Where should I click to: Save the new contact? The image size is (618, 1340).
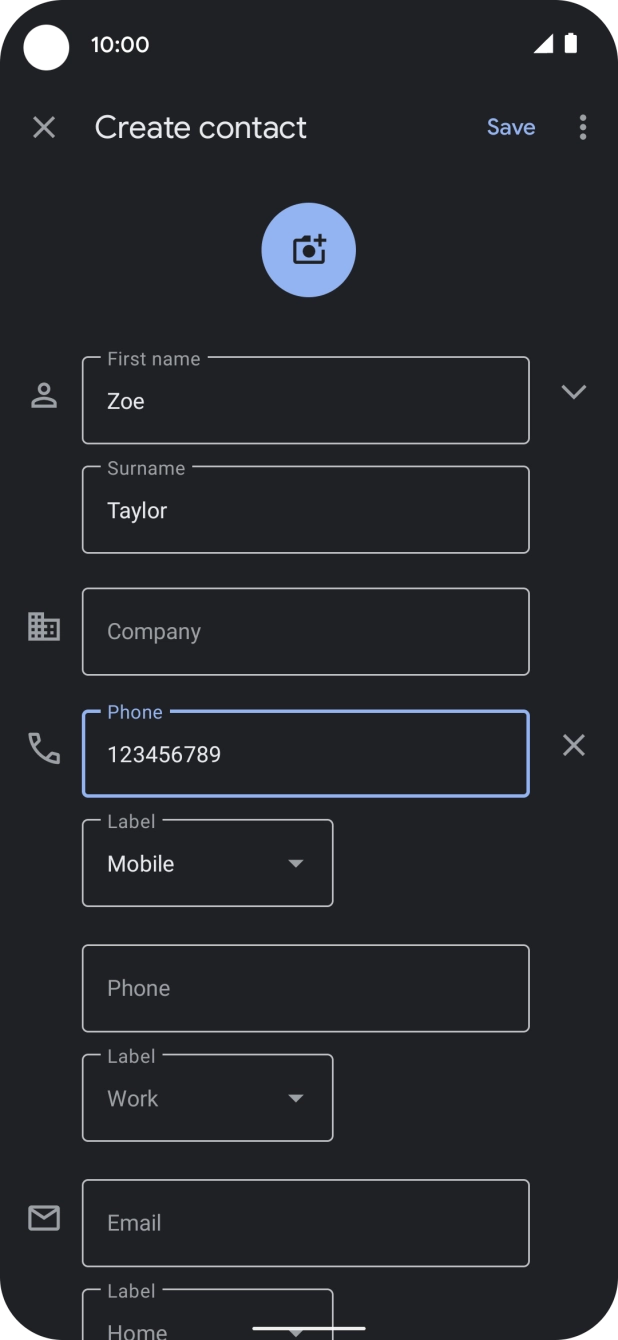point(510,127)
